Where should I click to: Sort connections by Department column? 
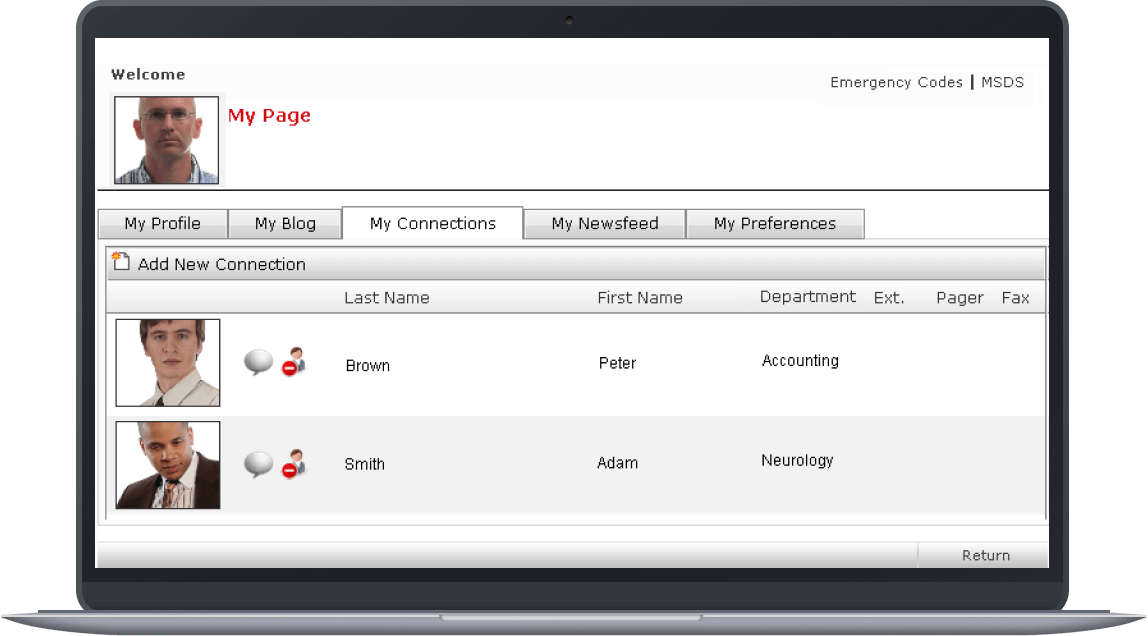pyautogui.click(x=808, y=296)
